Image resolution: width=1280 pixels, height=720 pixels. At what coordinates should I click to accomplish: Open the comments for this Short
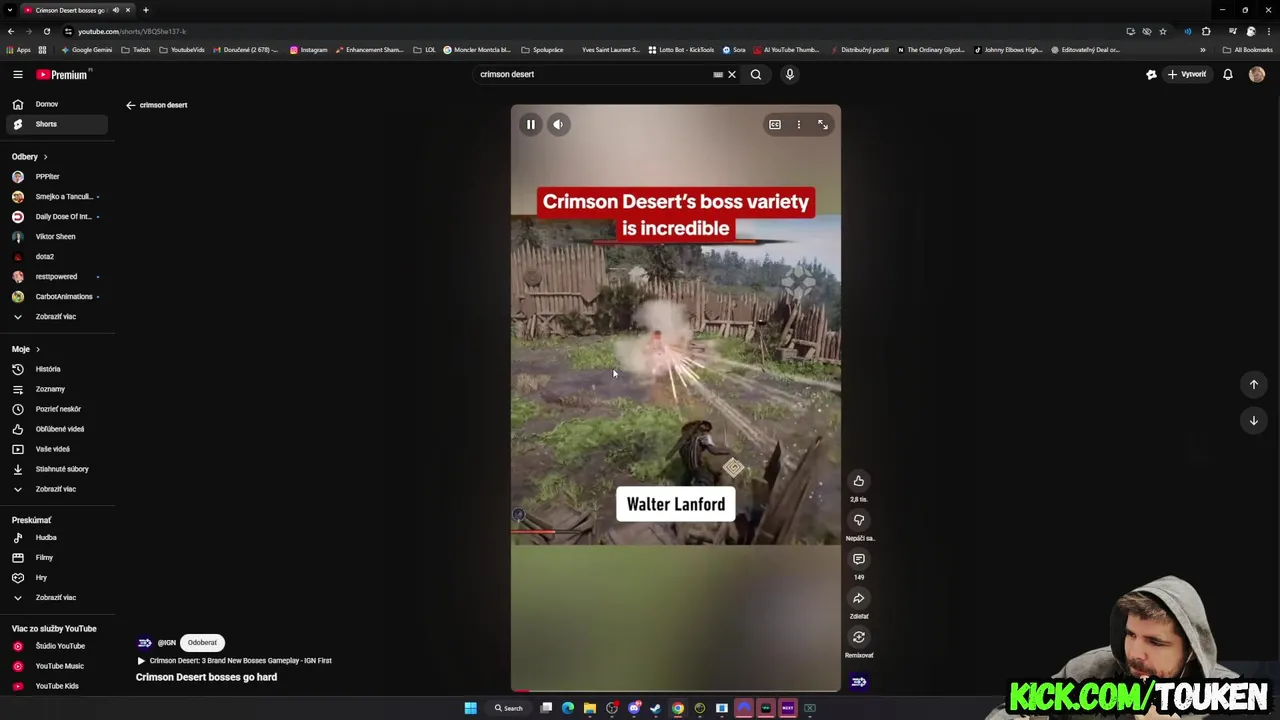pyautogui.click(x=859, y=559)
